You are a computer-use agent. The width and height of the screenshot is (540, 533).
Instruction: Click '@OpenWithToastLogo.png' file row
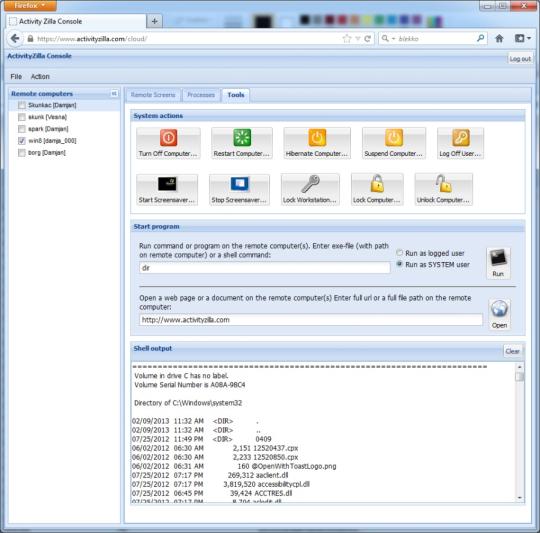(x=234, y=466)
